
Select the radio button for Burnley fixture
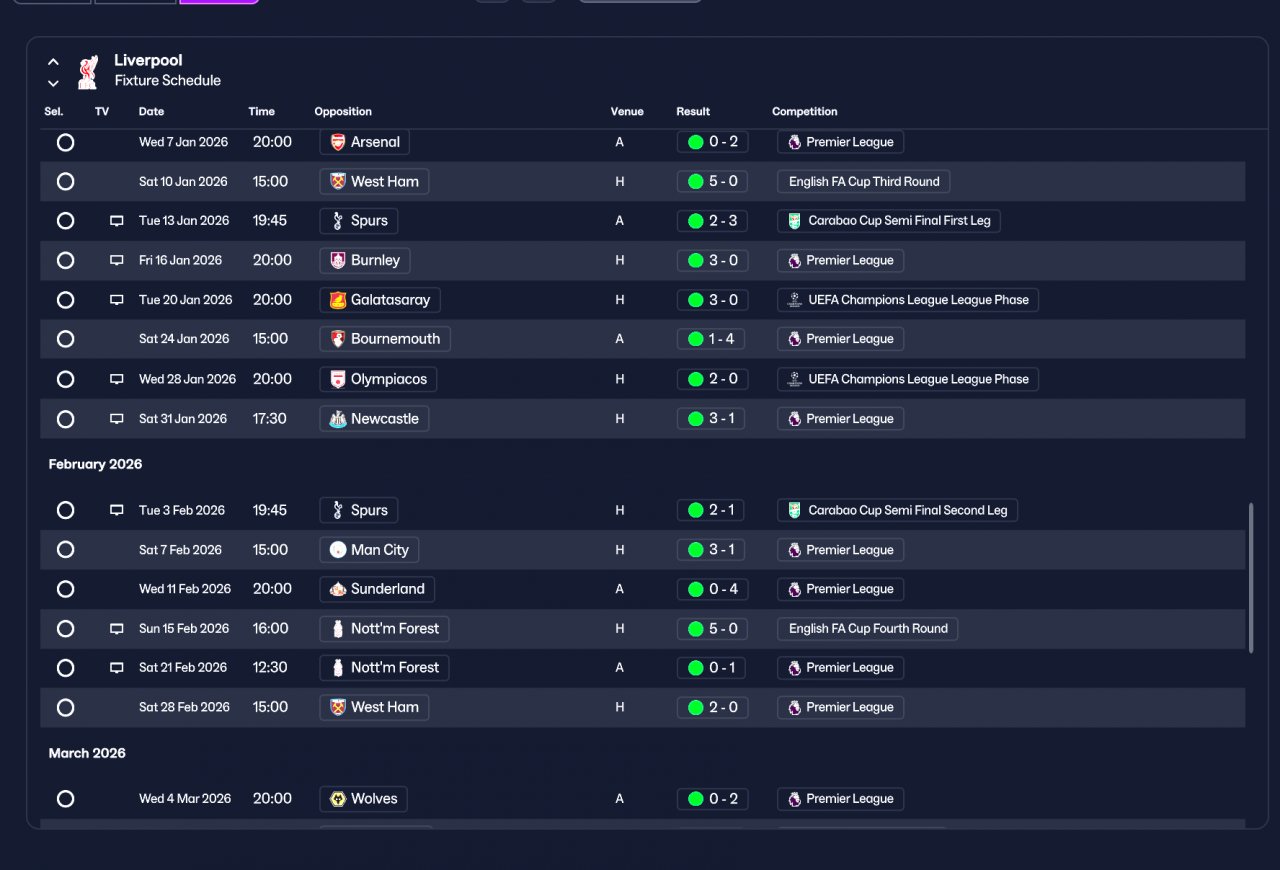click(65, 260)
